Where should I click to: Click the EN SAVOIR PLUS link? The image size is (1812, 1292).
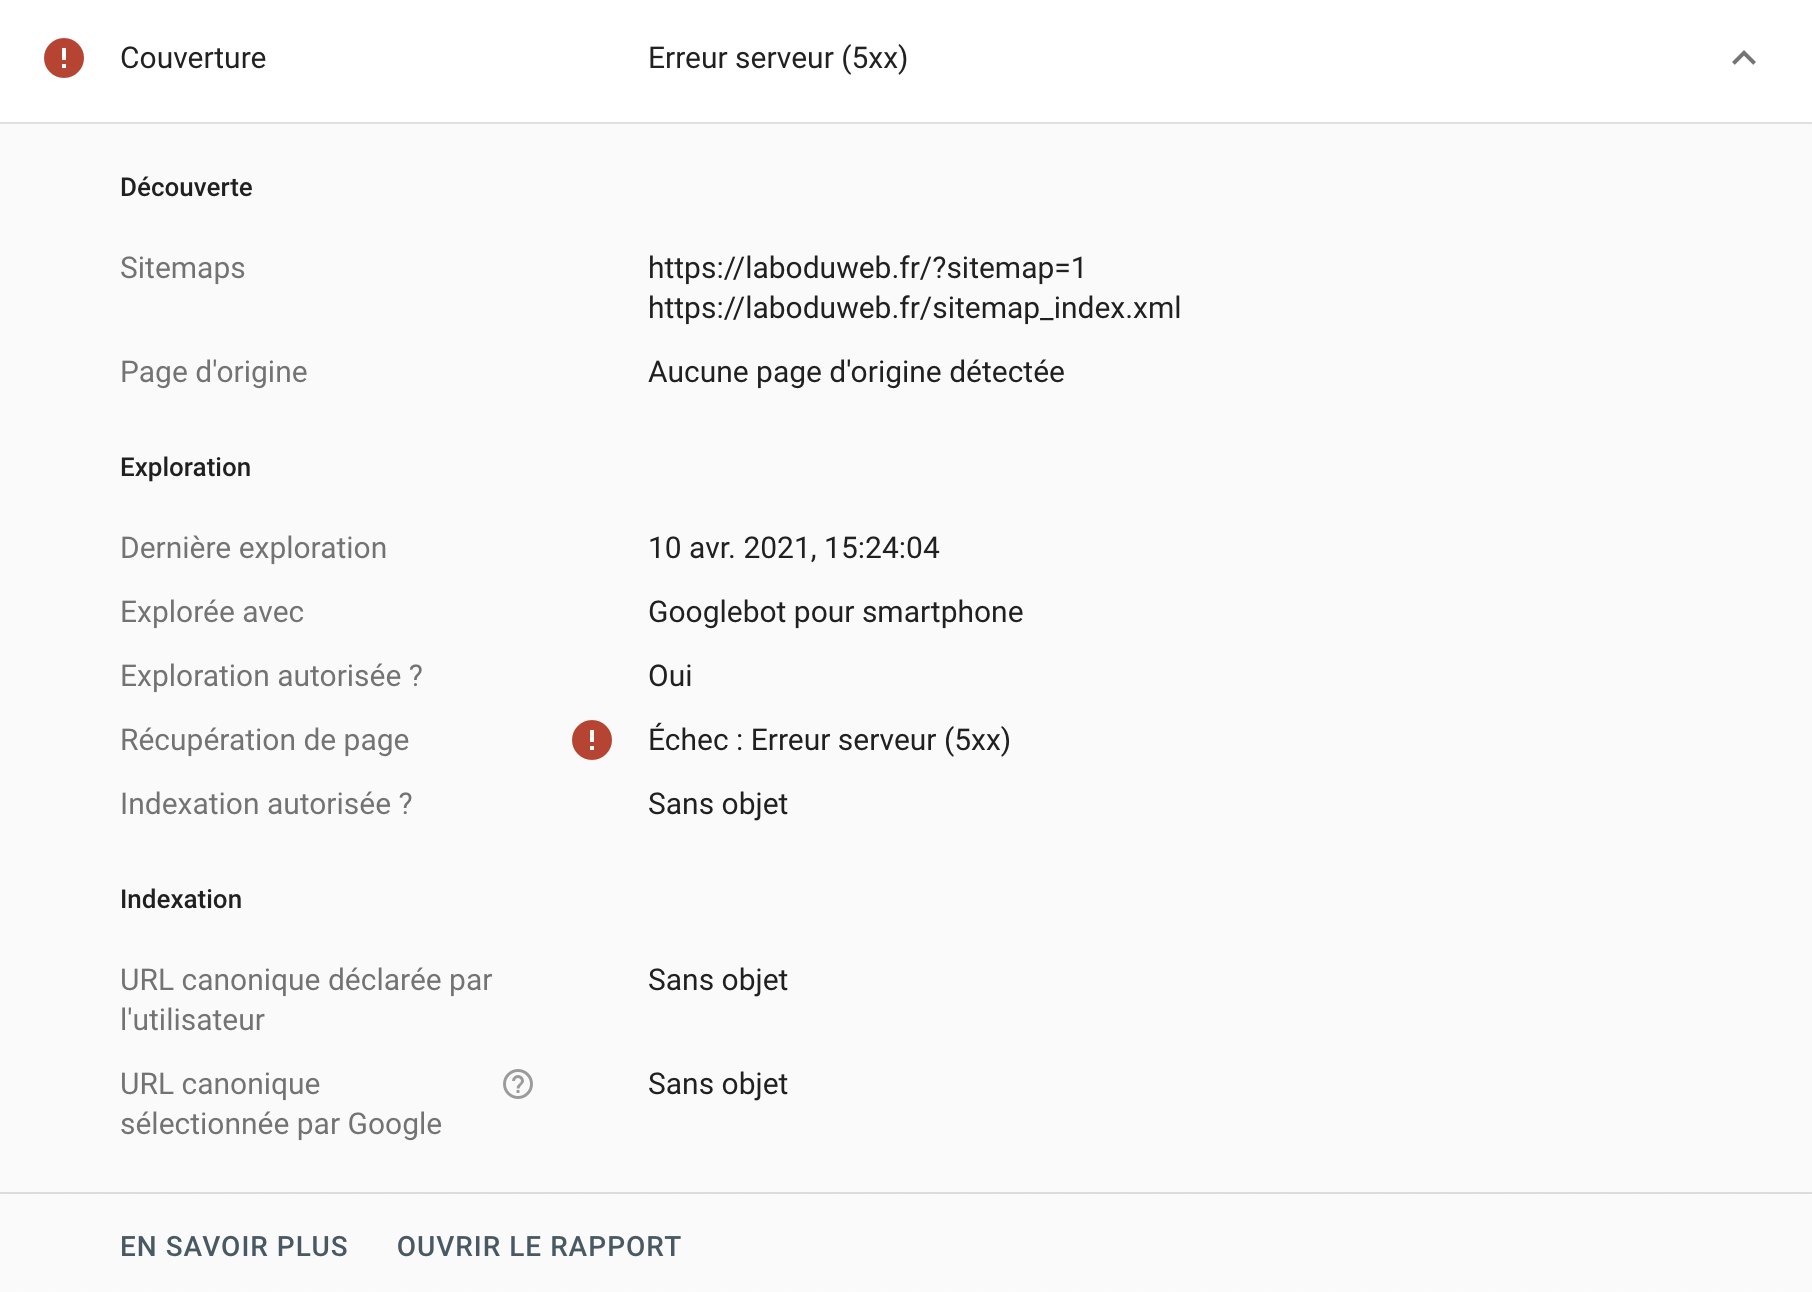pyautogui.click(x=234, y=1246)
